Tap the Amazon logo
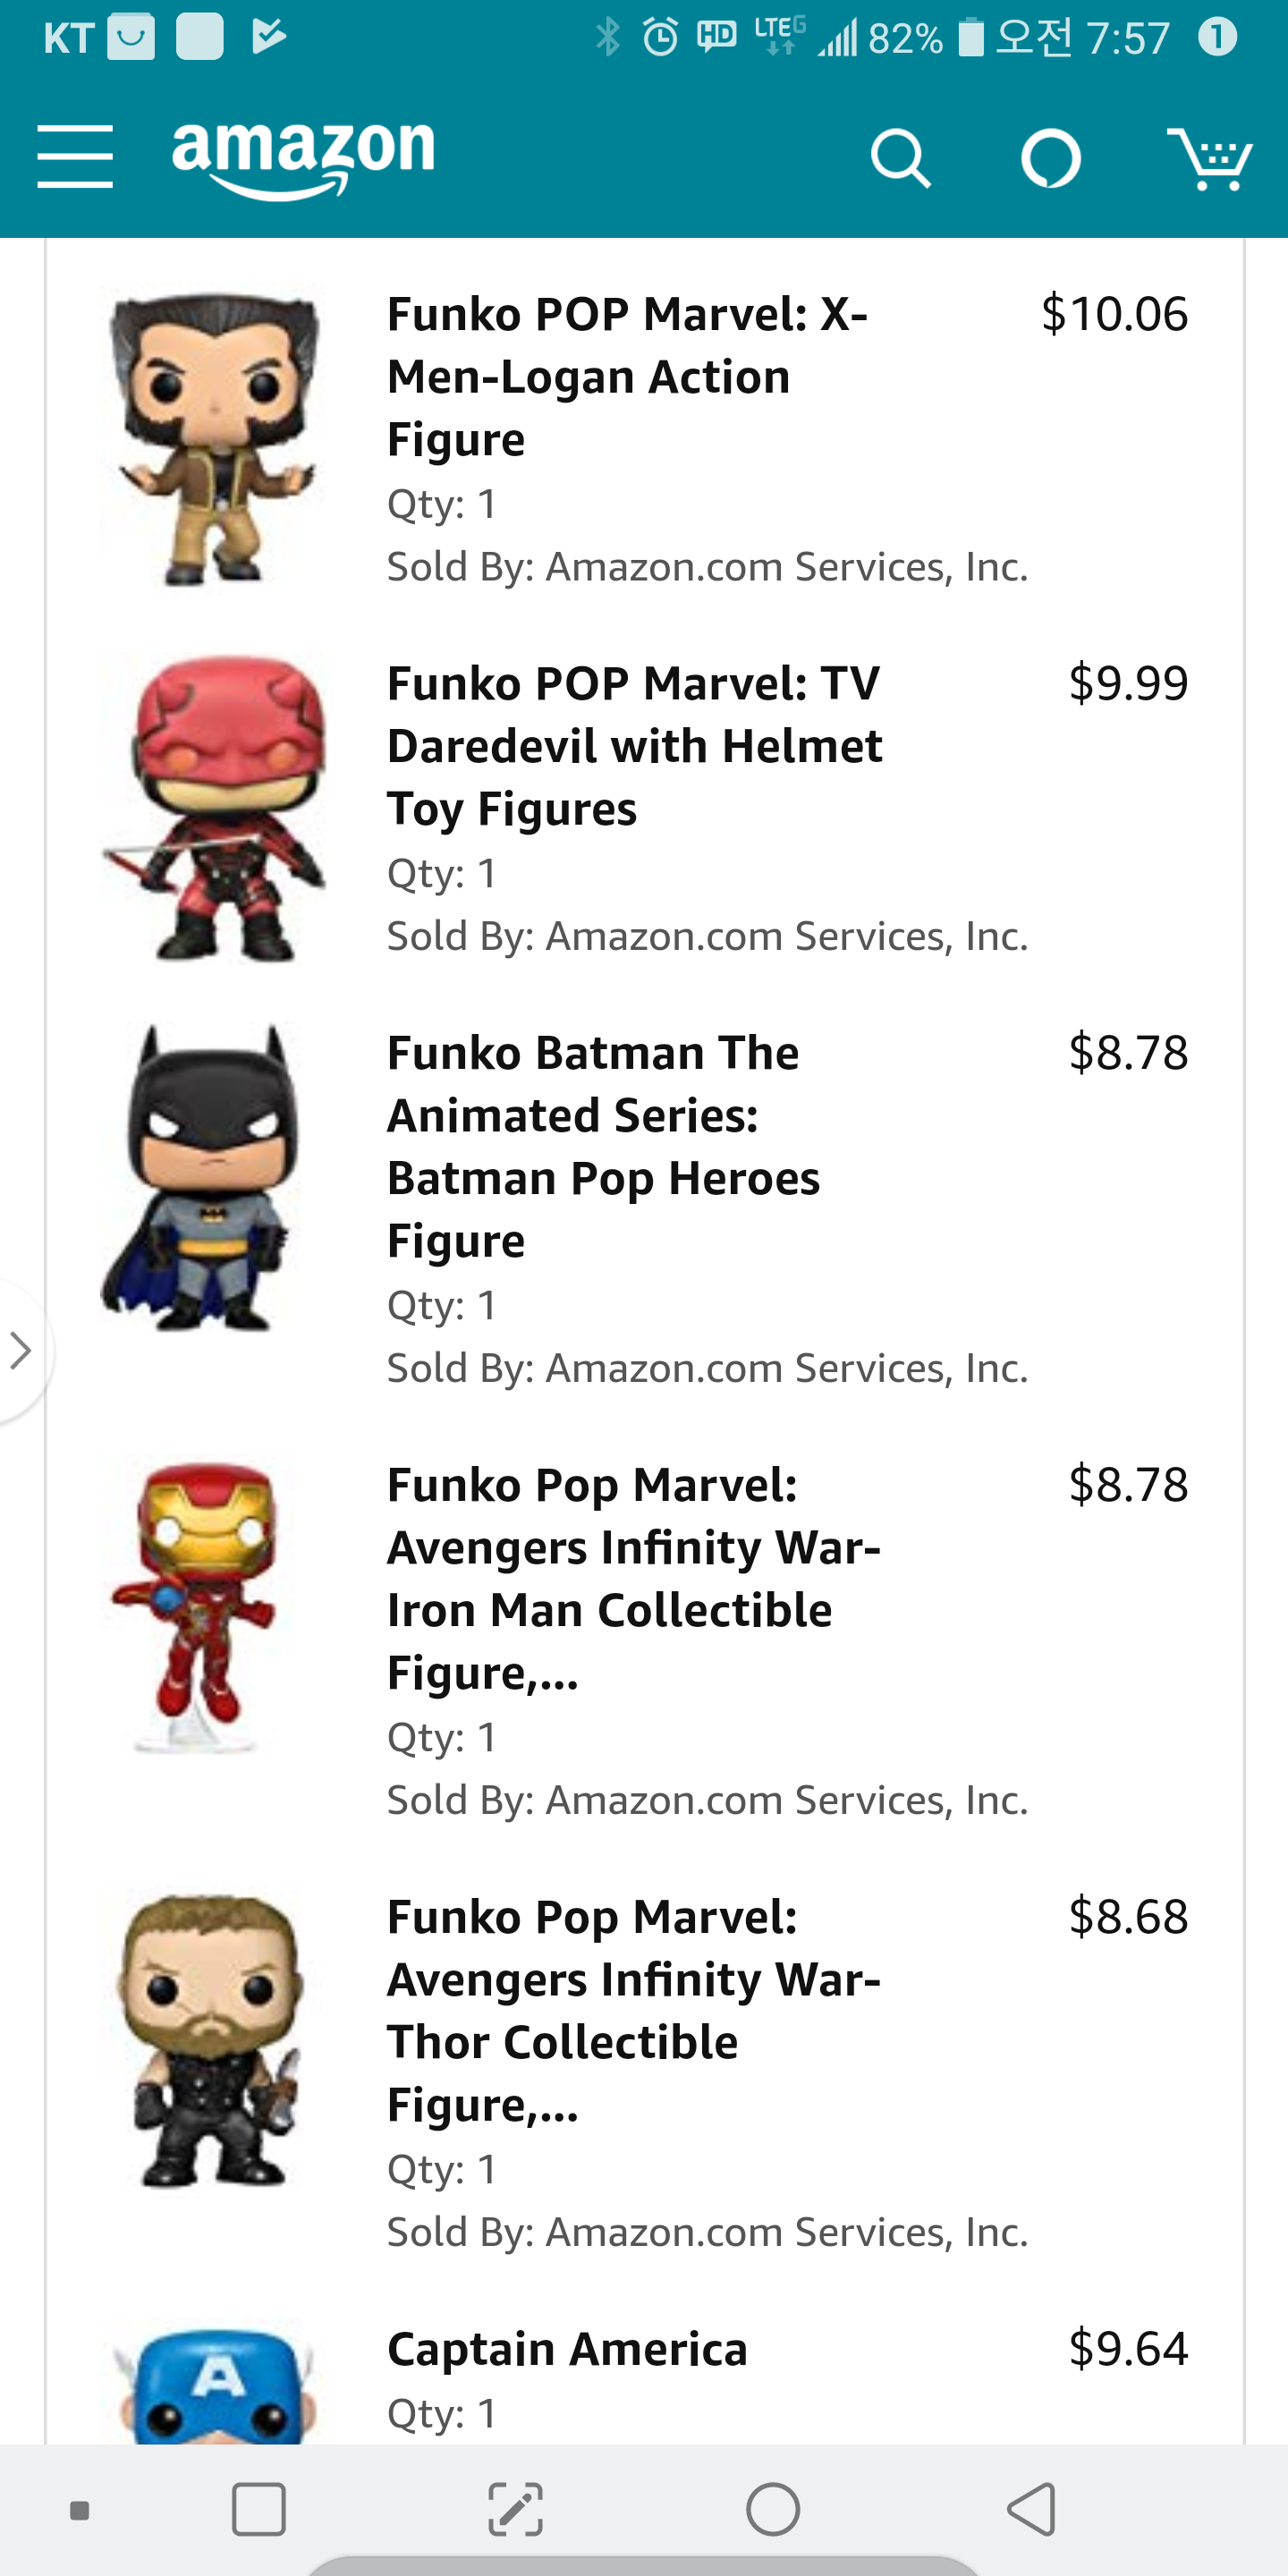 [x=303, y=157]
